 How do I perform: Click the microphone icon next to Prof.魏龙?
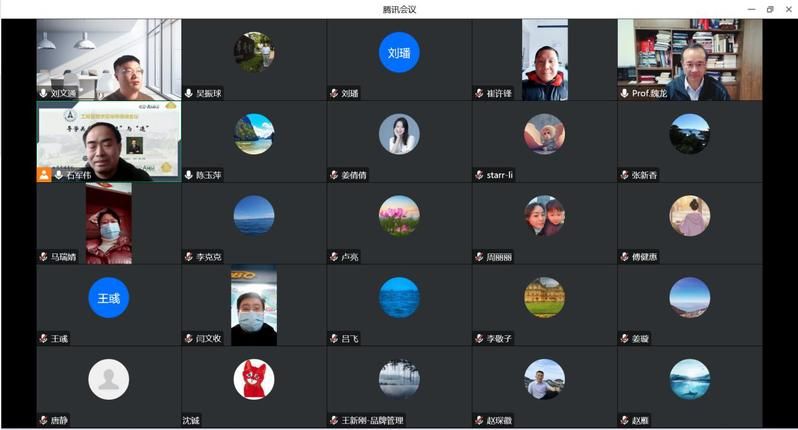tap(624, 93)
